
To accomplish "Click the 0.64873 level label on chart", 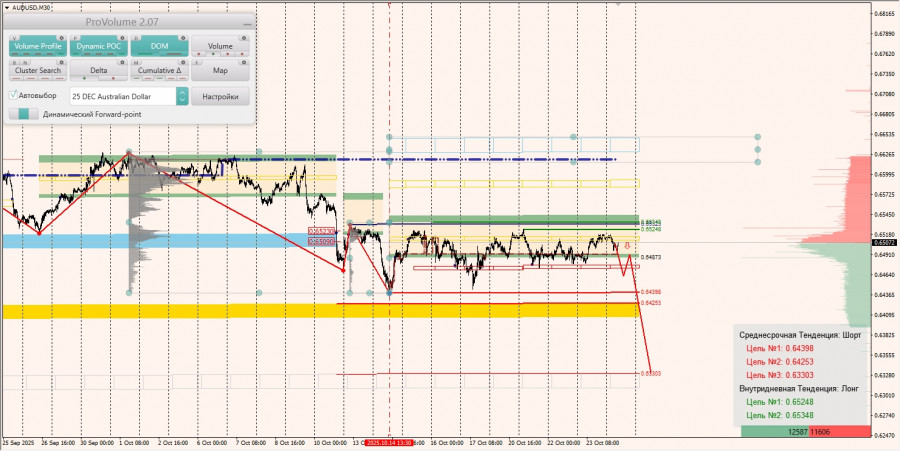I will 651,258.
